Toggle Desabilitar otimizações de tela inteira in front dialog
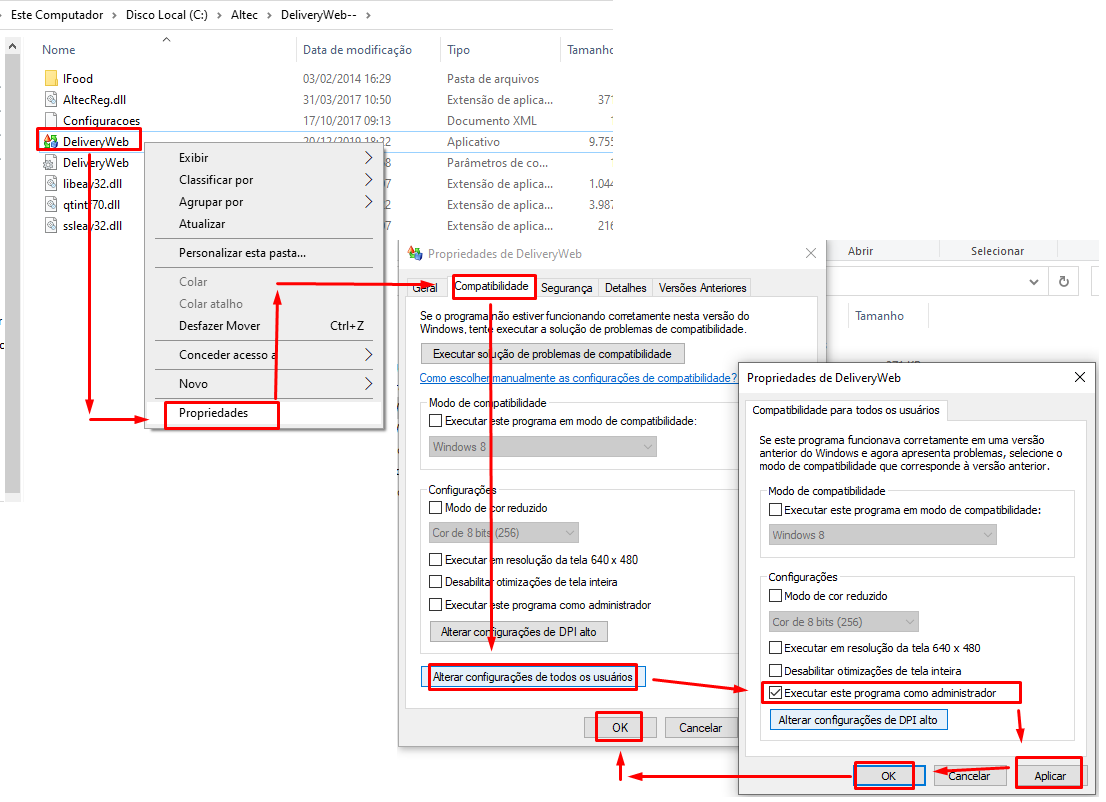Screen dimensions: 1106x802 click(x=775, y=671)
